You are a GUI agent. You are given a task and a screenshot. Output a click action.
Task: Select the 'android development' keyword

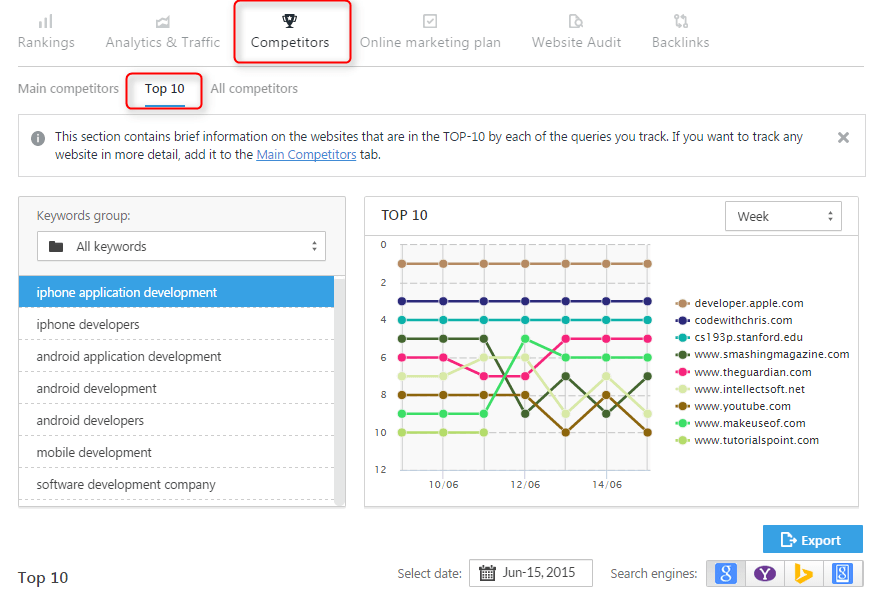[96, 388]
